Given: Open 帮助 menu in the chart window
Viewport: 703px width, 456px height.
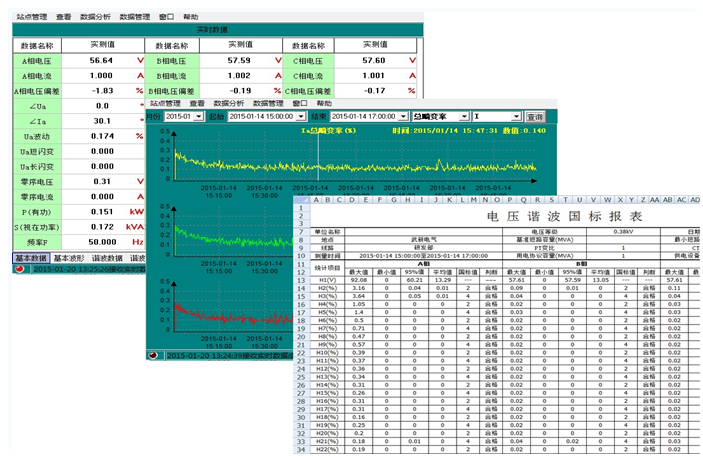Looking at the screenshot, I should click(x=324, y=103).
